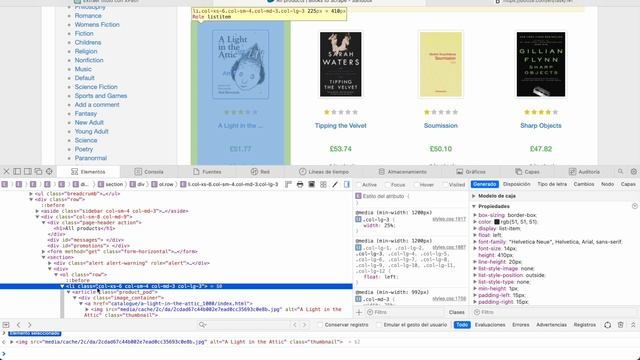
Task: Click the styles panel Filtro field
Action: 404,312
